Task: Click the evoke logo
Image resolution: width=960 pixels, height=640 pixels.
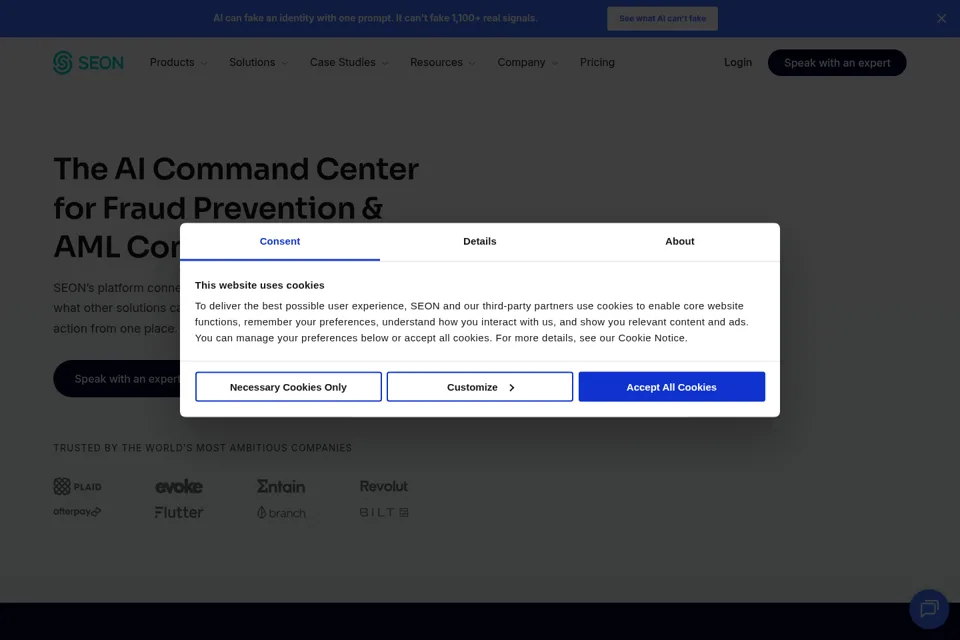Action: [179, 486]
